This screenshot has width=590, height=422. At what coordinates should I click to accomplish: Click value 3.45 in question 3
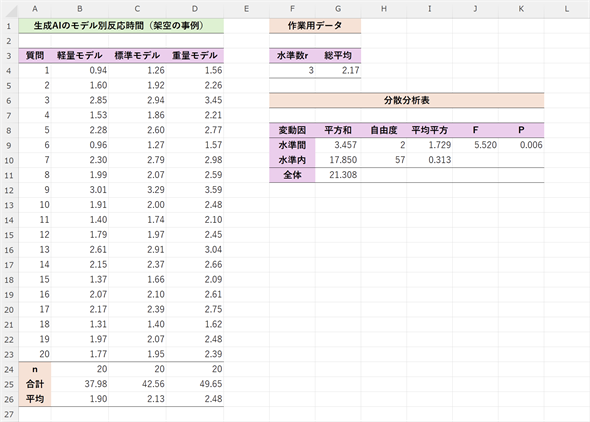pos(195,100)
